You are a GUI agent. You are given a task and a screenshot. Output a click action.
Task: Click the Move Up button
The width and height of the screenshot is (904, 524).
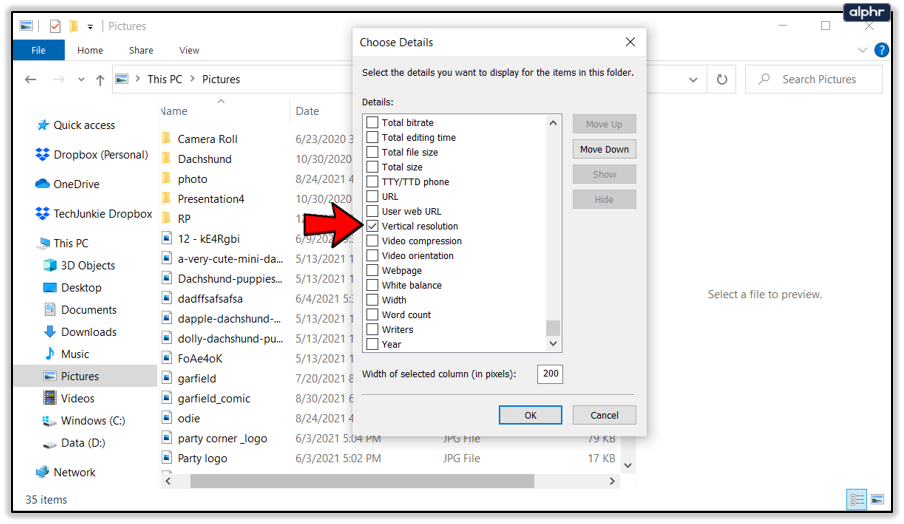pyautogui.click(x=604, y=124)
